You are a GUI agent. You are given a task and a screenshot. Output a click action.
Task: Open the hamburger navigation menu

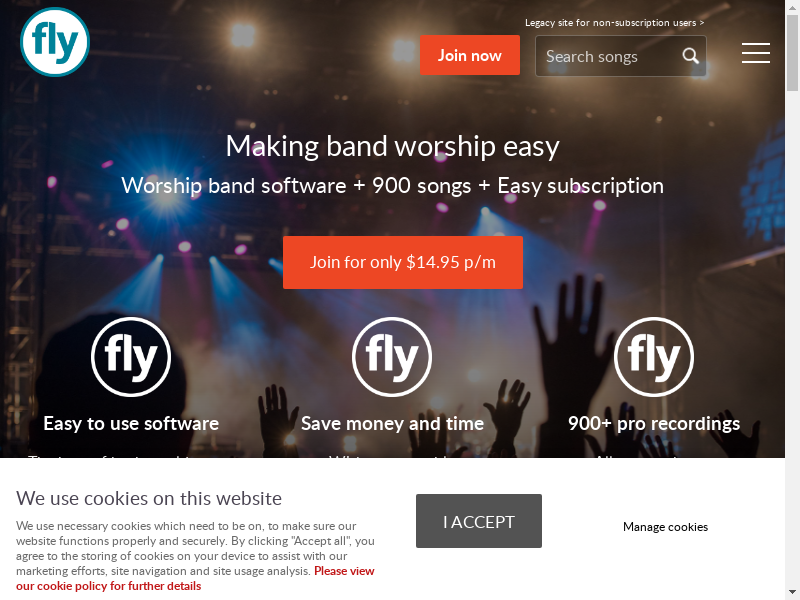756,53
